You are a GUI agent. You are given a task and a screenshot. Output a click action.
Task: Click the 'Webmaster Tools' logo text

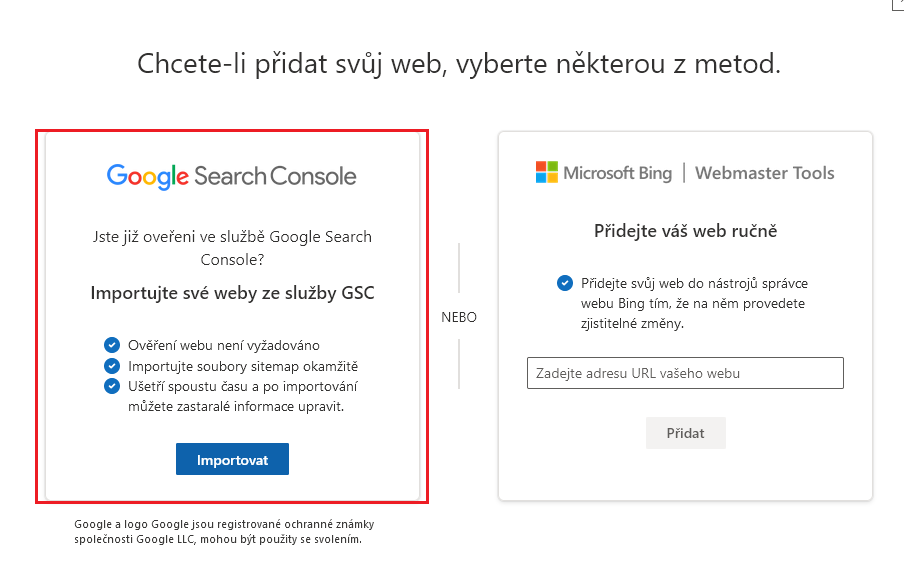point(764,173)
